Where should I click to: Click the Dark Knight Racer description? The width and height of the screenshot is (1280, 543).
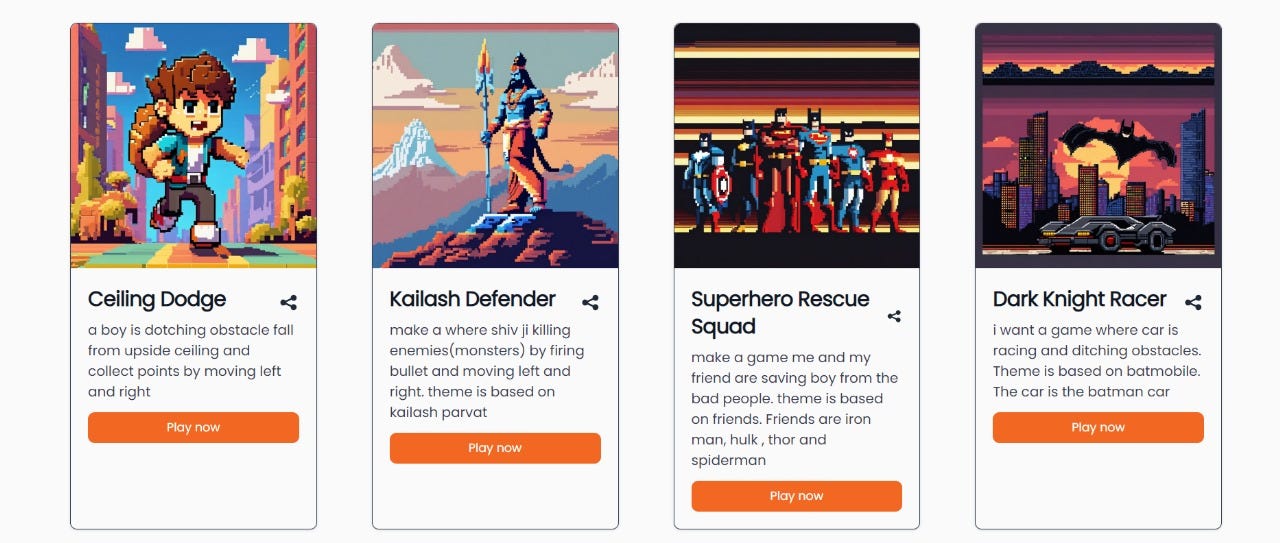coord(1097,361)
